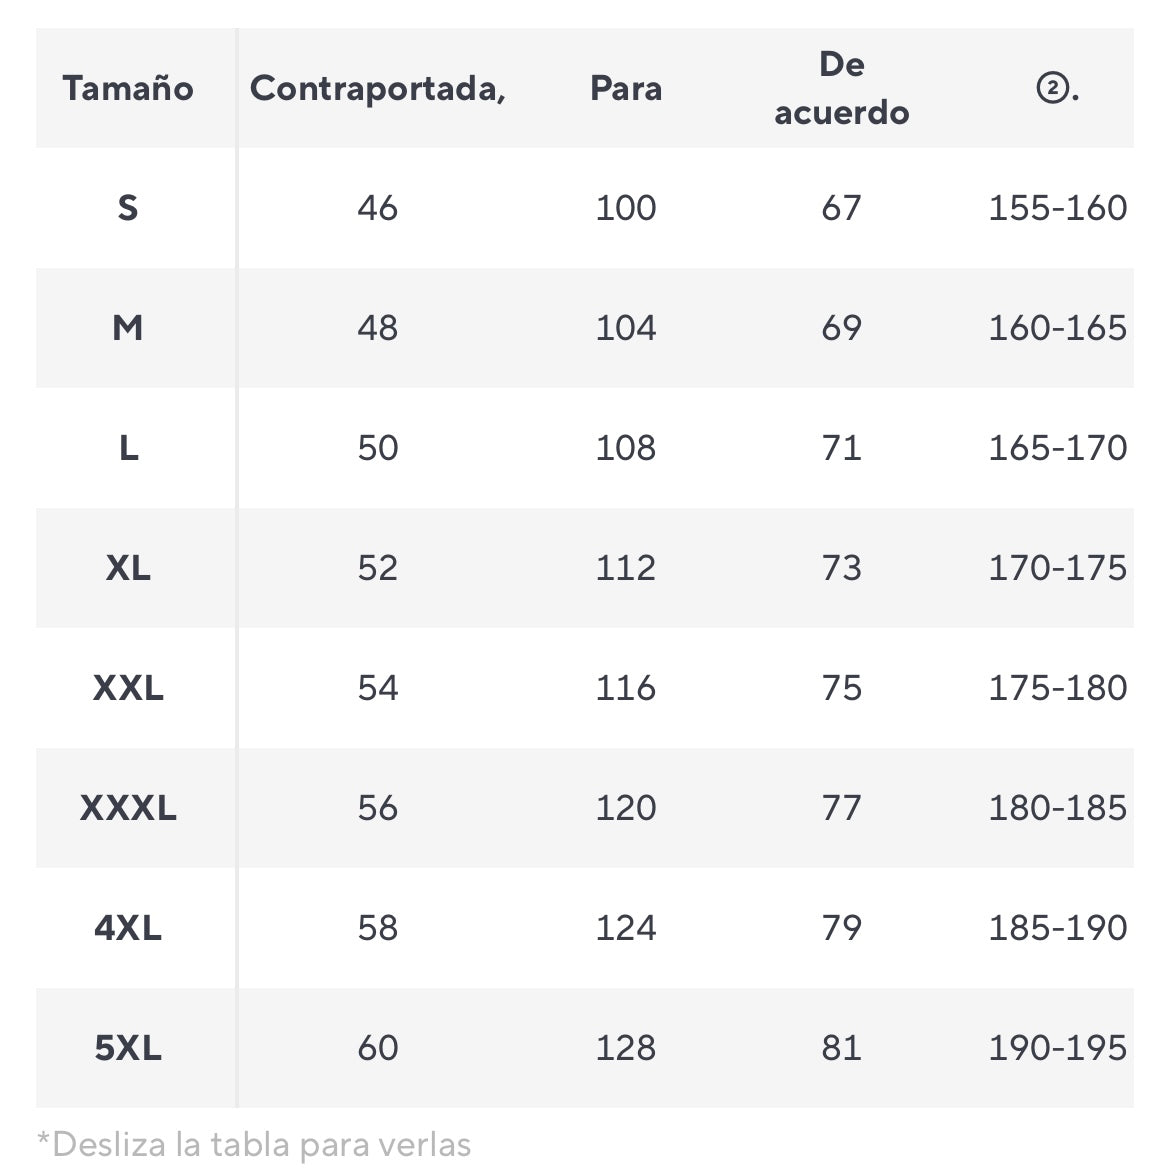Screen dimensions: 1170x1170
Task: Click the value 46 in Contraportada column
Action: tap(378, 207)
